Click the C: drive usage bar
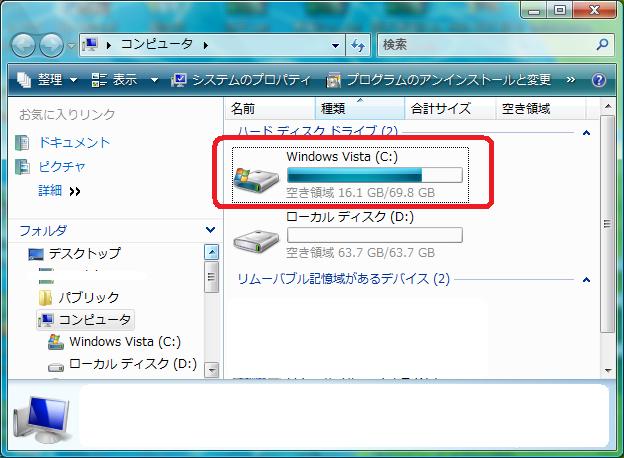Screen dimensions: 624x458 pyautogui.click(x=374, y=175)
